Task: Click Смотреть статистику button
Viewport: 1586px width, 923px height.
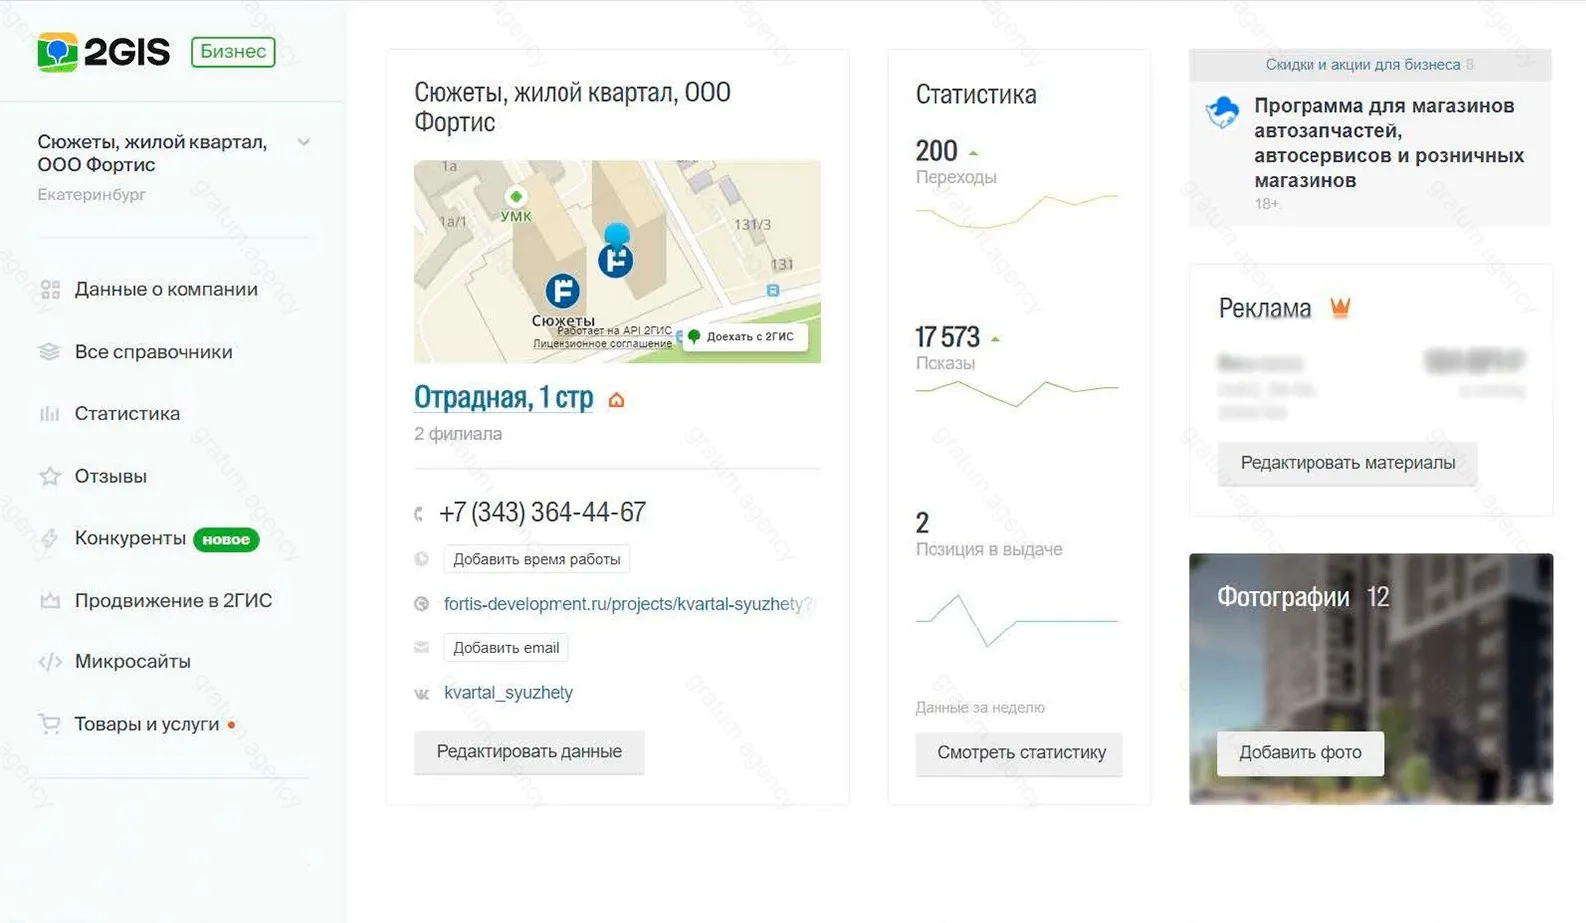Action: (x=1019, y=753)
